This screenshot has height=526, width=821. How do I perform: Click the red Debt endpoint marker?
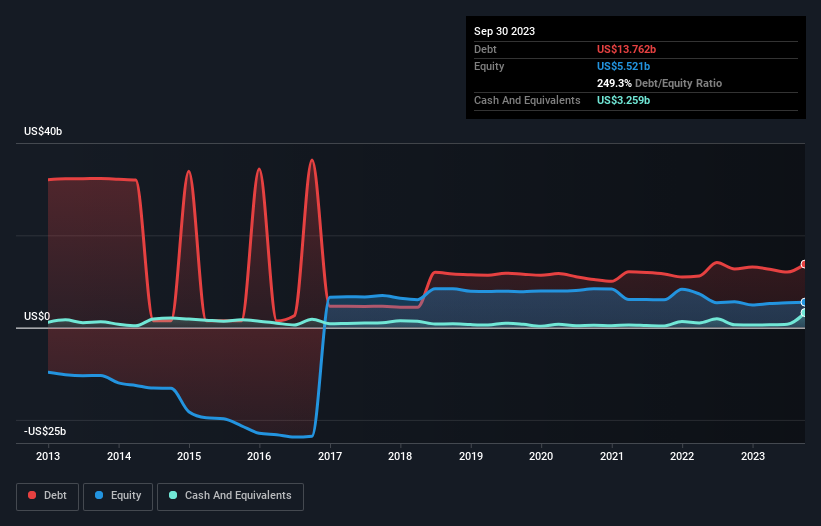(804, 264)
